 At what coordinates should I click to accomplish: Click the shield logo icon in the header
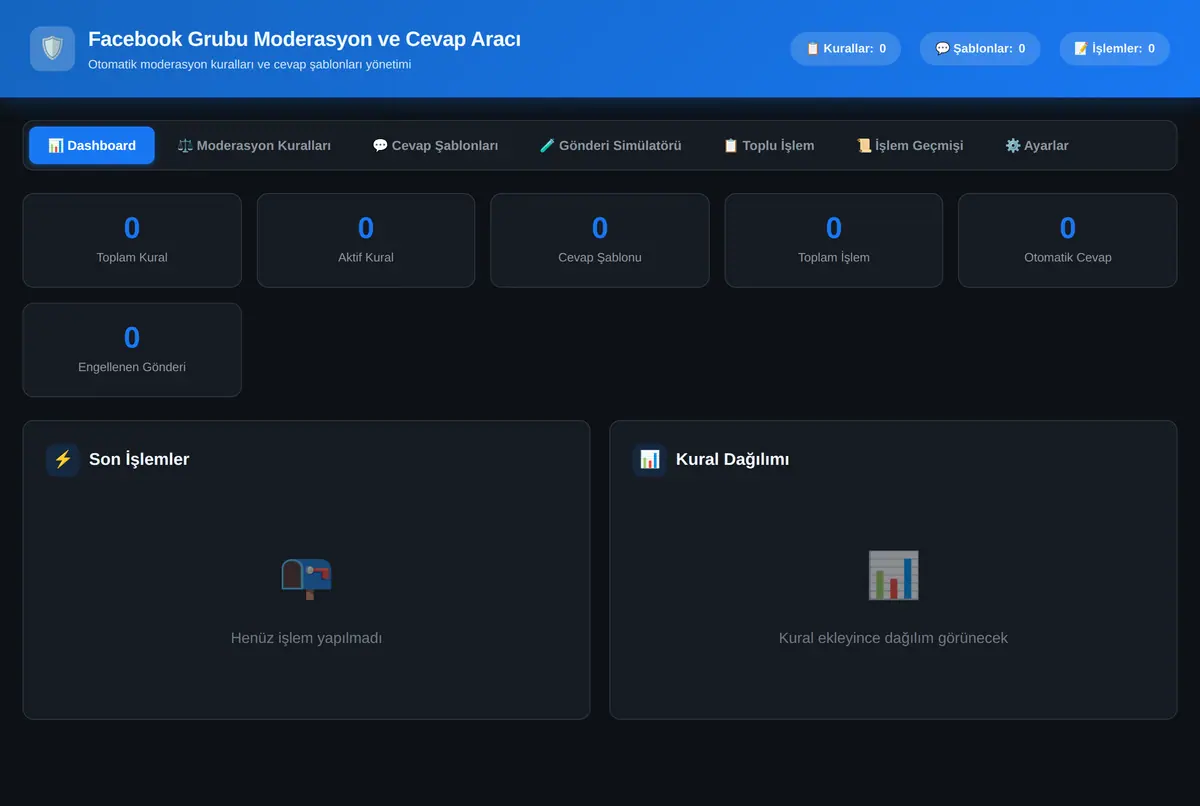(x=52, y=49)
